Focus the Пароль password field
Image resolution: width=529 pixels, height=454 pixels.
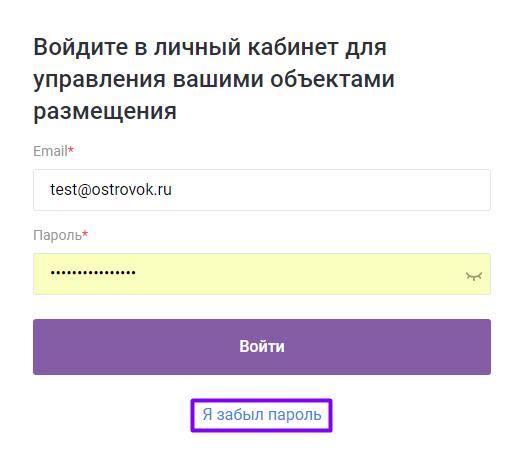click(262, 274)
